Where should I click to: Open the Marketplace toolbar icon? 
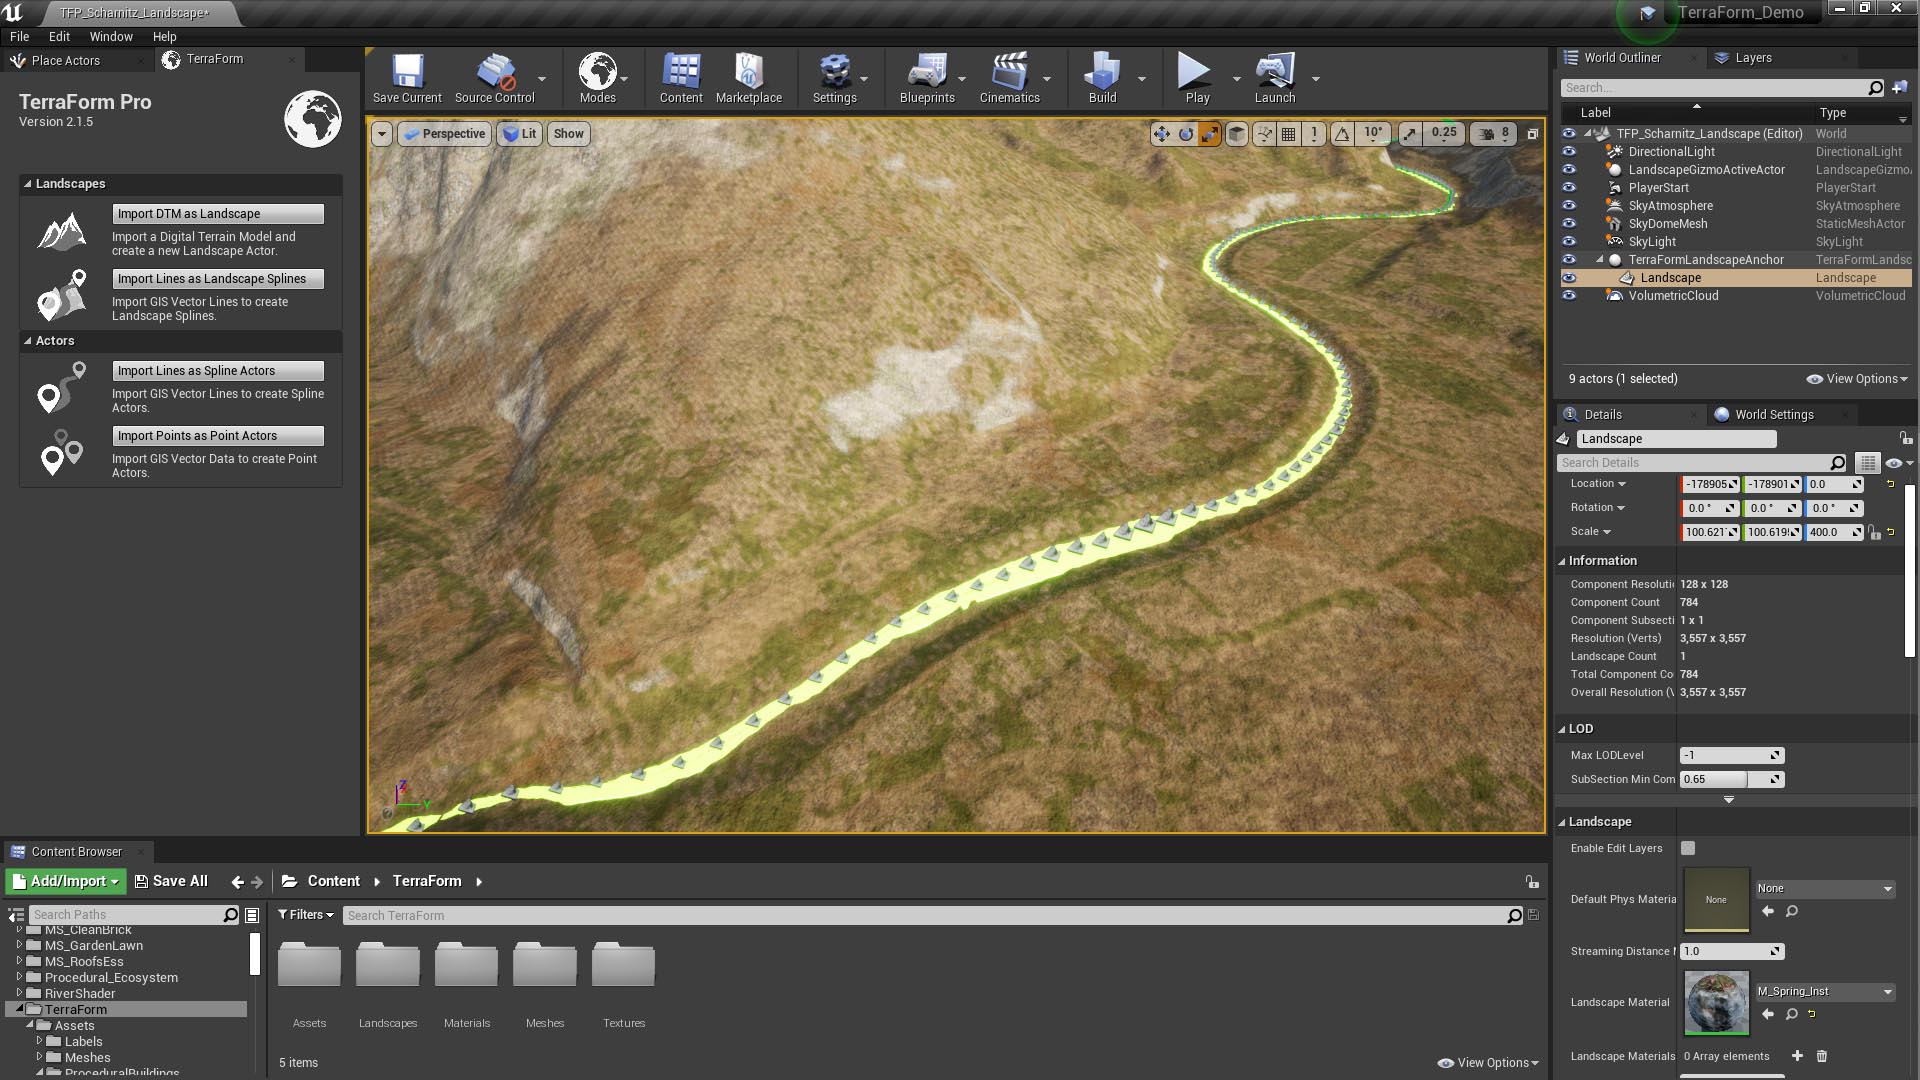[748, 78]
